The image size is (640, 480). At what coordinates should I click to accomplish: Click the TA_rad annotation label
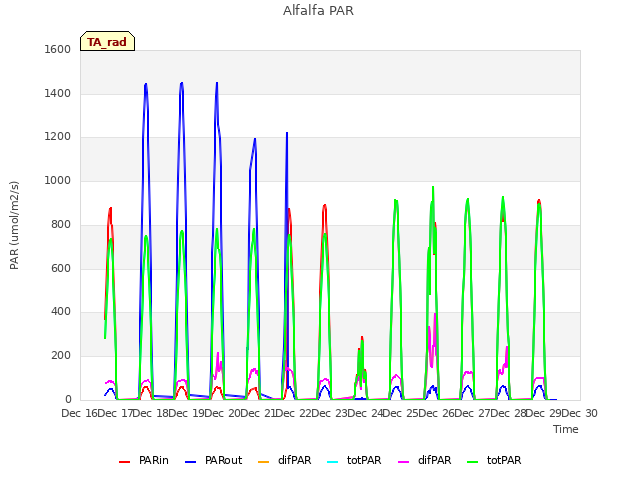click(107, 41)
